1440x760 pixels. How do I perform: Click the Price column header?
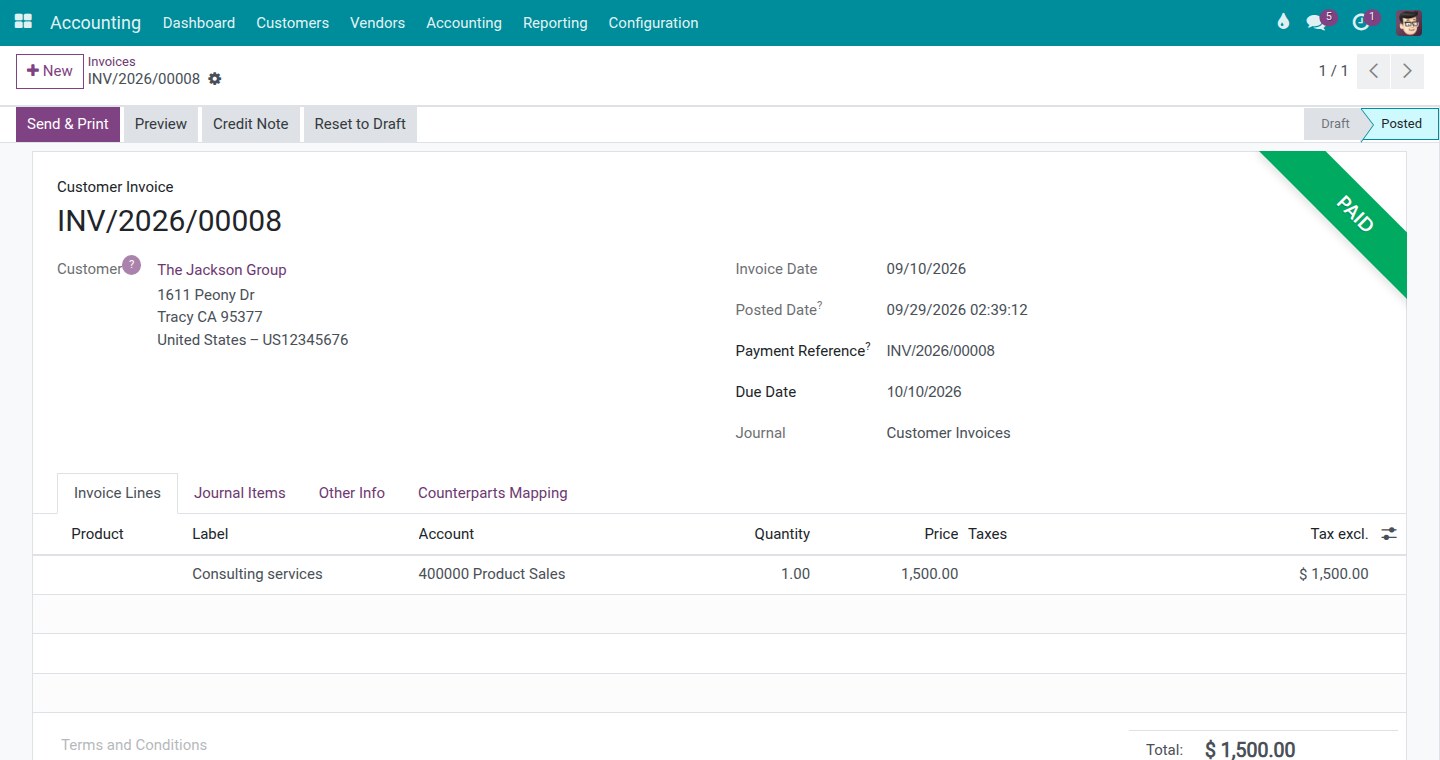[x=941, y=534]
